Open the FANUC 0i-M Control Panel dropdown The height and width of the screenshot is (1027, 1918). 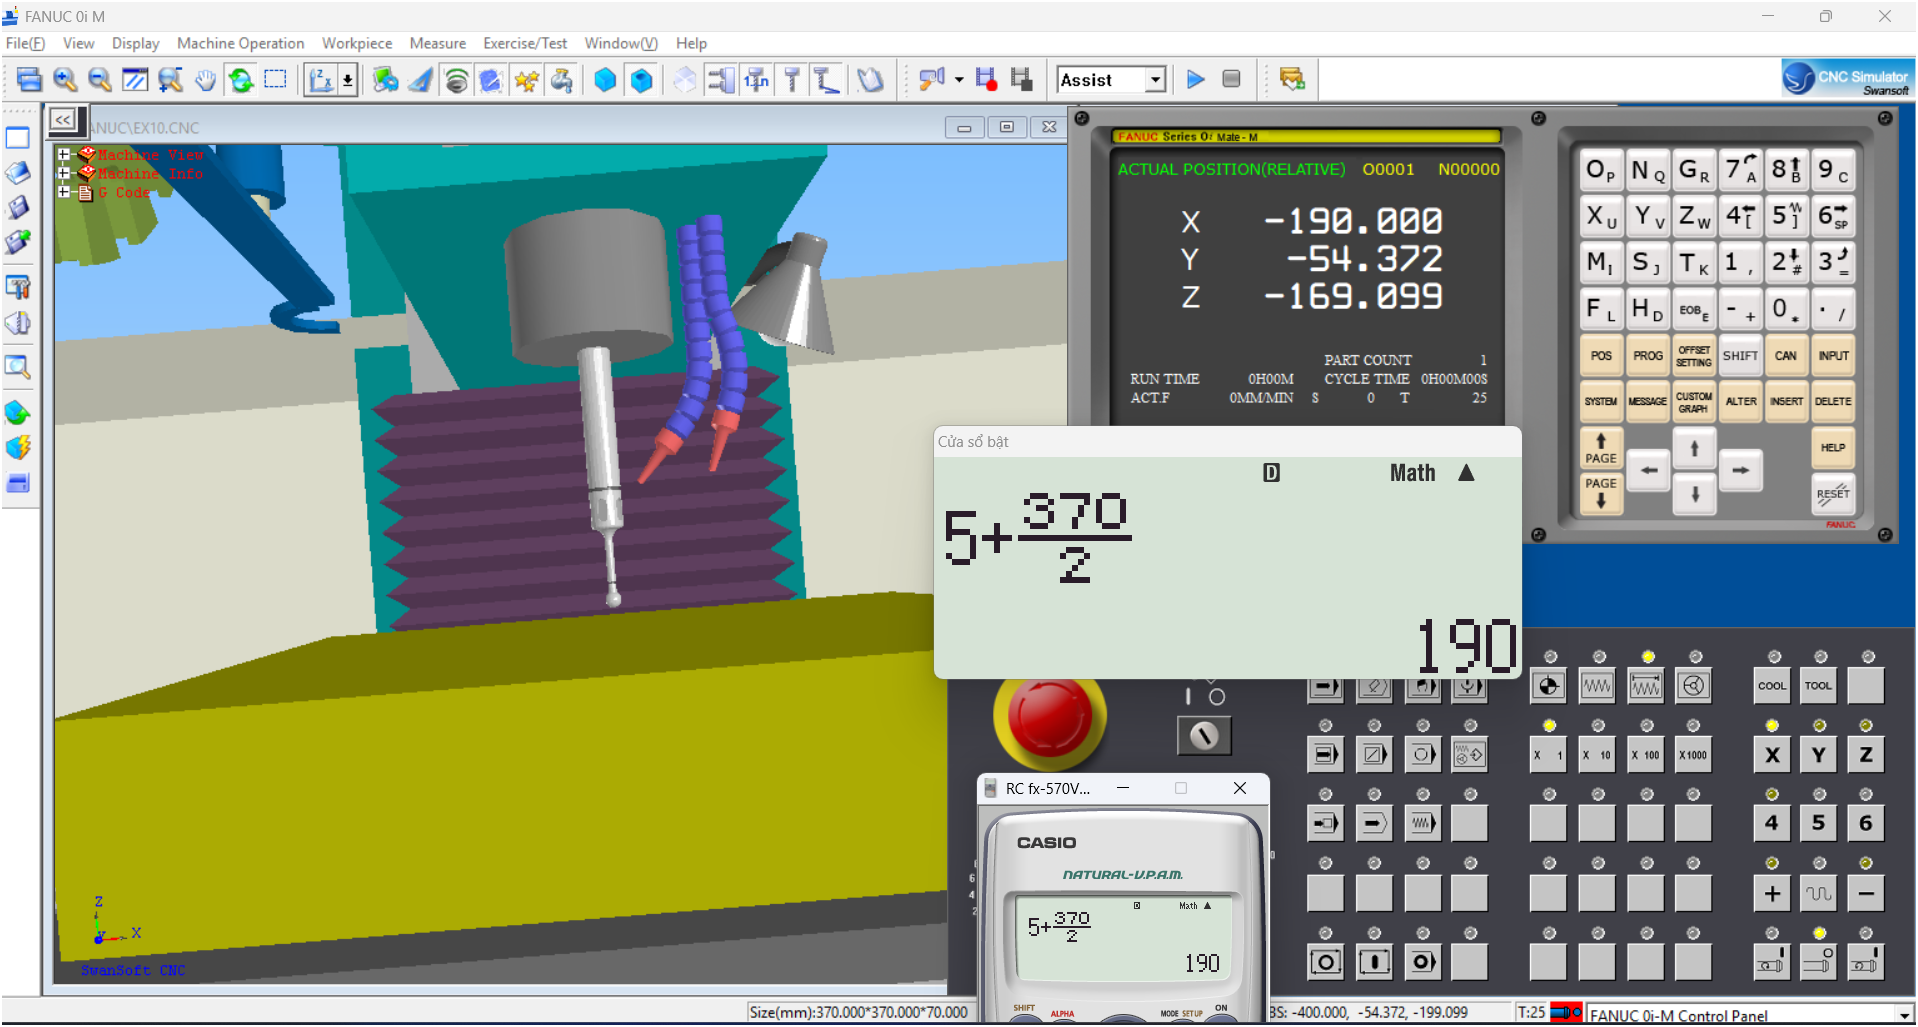(1904, 1015)
